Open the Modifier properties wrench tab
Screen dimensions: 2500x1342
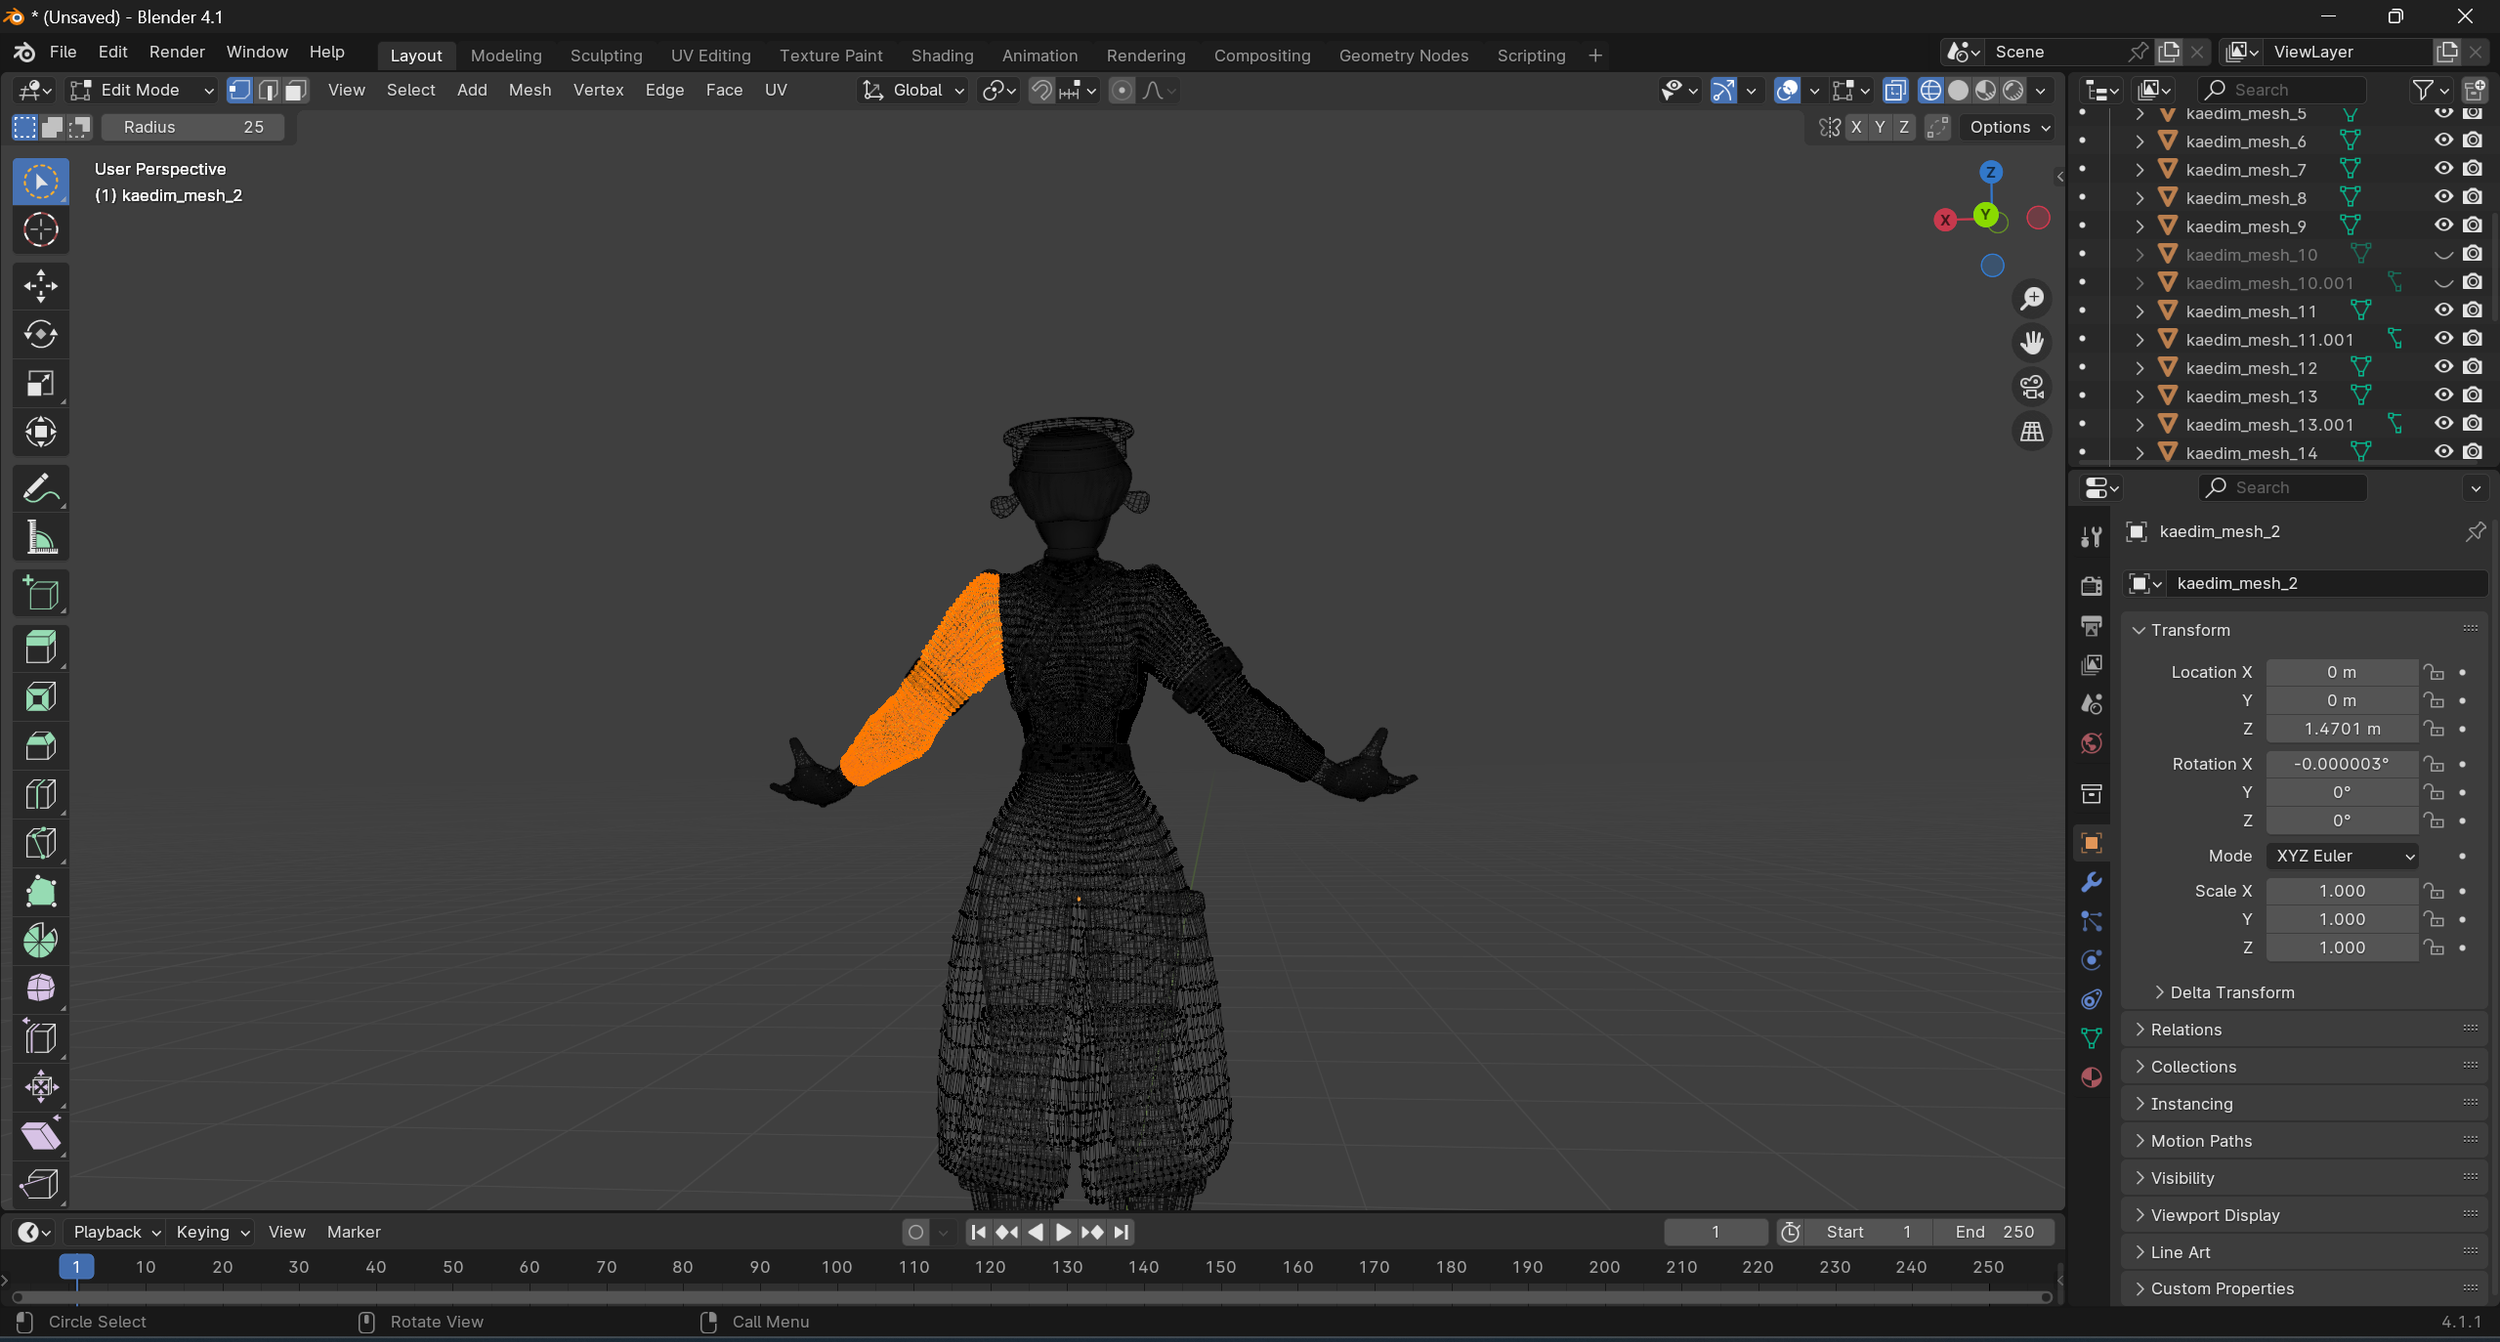2091,882
